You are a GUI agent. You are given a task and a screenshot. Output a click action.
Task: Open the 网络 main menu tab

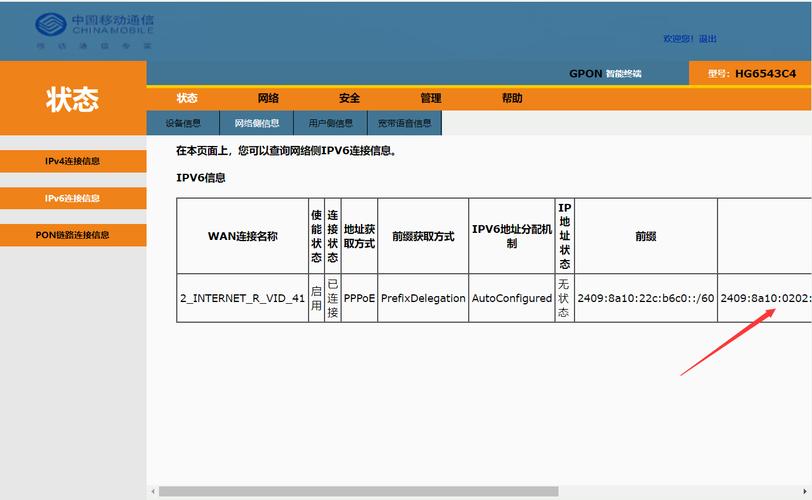(x=268, y=98)
